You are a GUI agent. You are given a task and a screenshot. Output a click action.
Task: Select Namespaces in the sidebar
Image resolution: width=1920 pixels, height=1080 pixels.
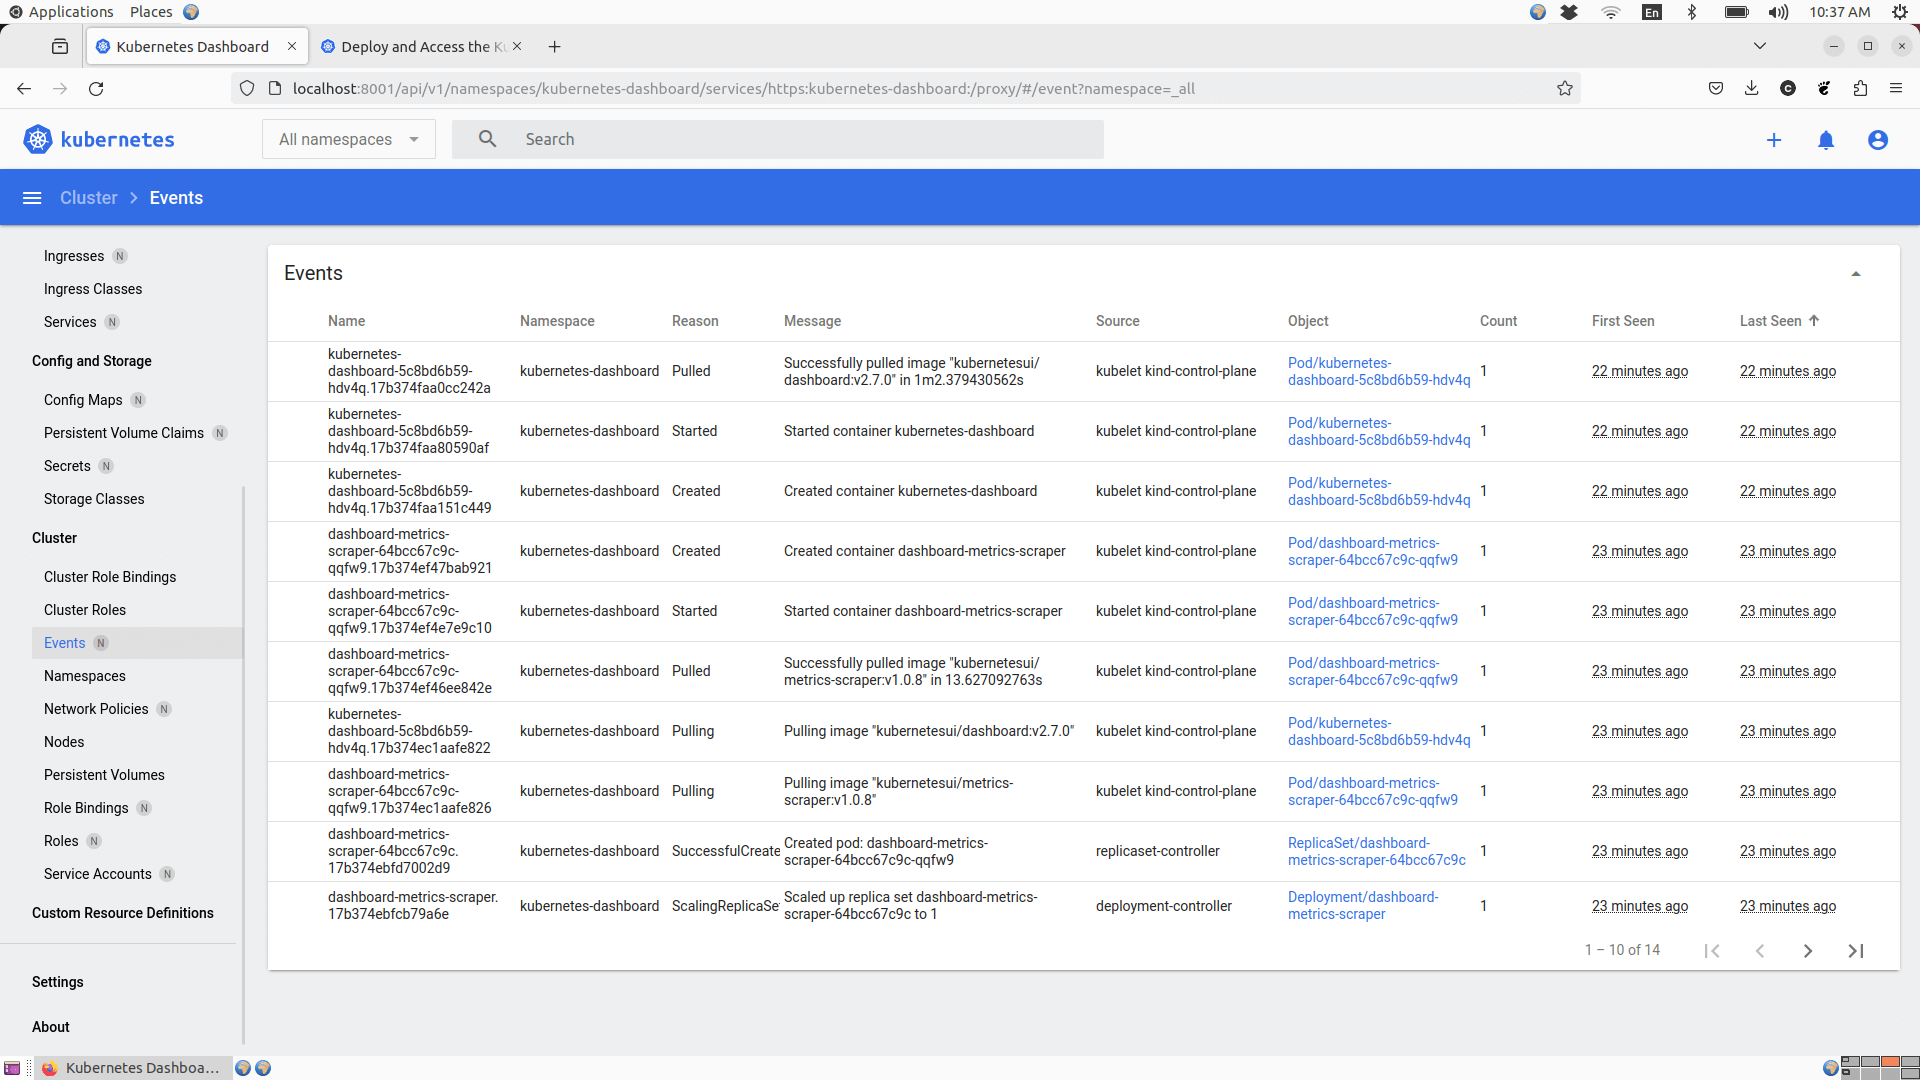(85, 676)
